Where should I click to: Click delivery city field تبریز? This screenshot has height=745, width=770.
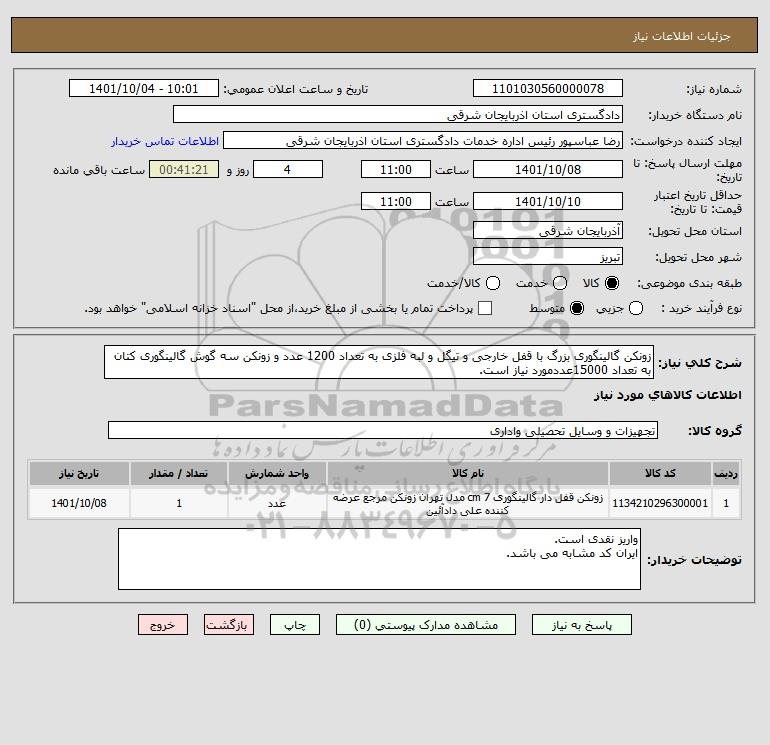coord(548,256)
